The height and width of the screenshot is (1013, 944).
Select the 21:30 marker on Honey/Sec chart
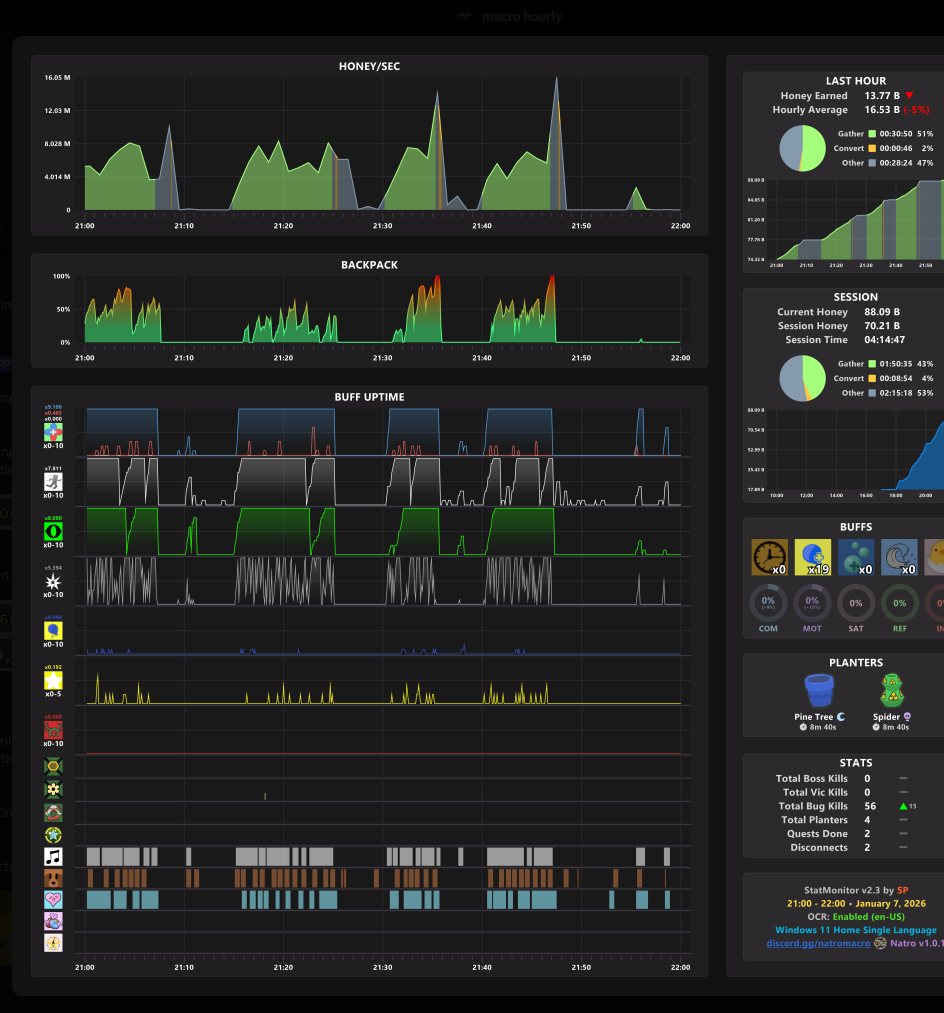[x=383, y=225]
